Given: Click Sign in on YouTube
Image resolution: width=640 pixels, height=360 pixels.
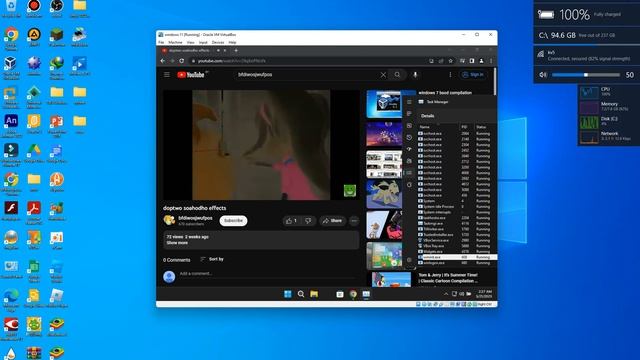Looking at the screenshot, I should coord(473,75).
